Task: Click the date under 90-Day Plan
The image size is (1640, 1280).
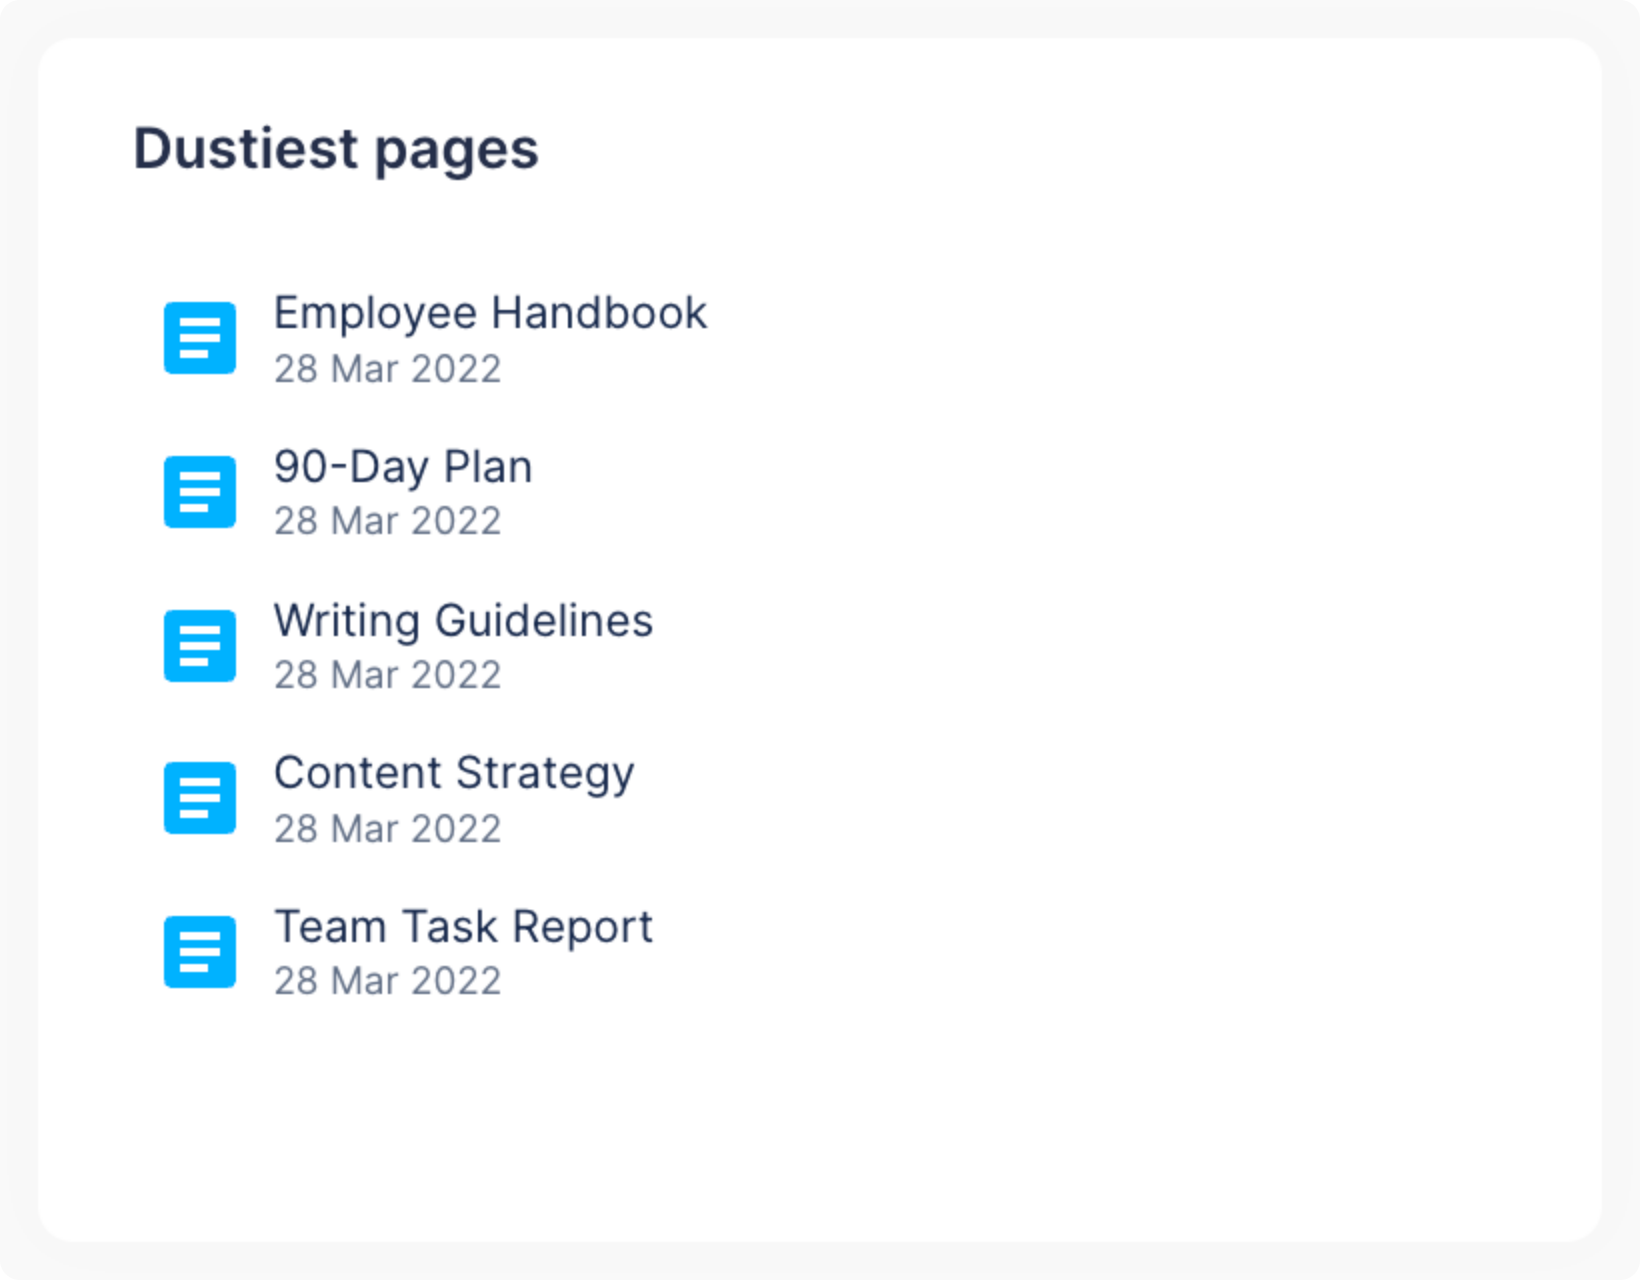Action: pos(388,520)
